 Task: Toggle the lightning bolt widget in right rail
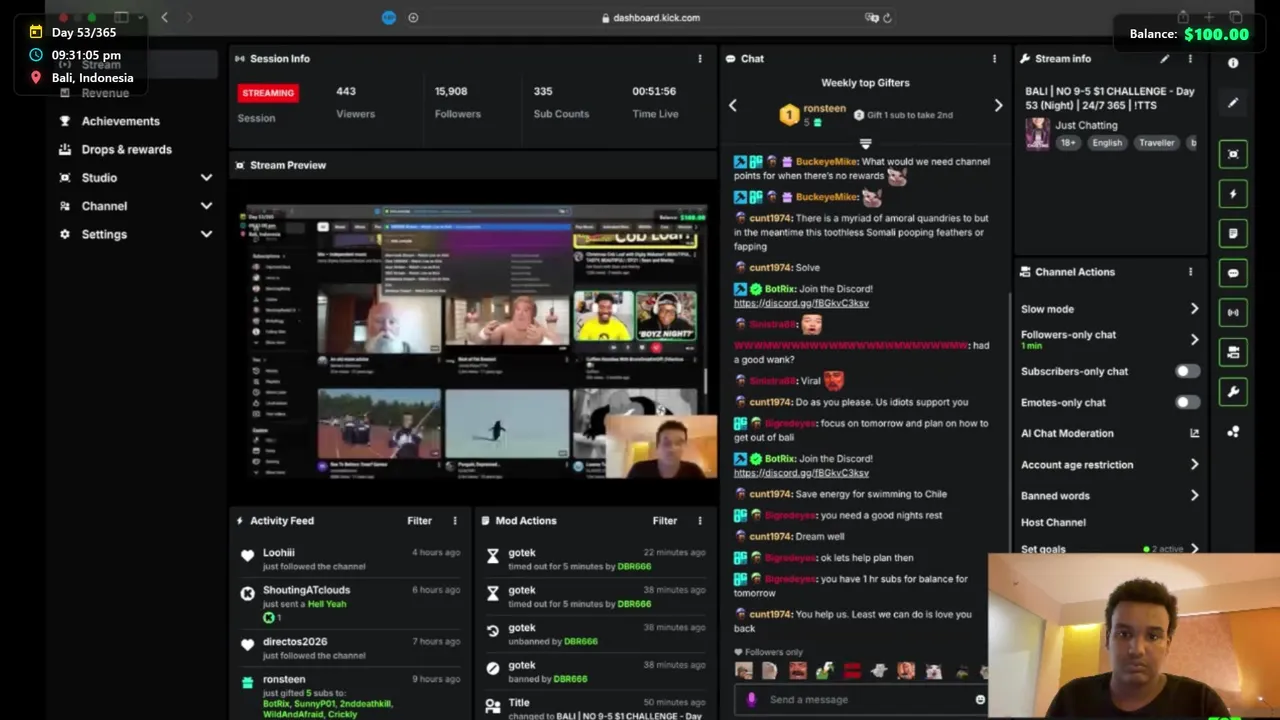click(x=1233, y=194)
